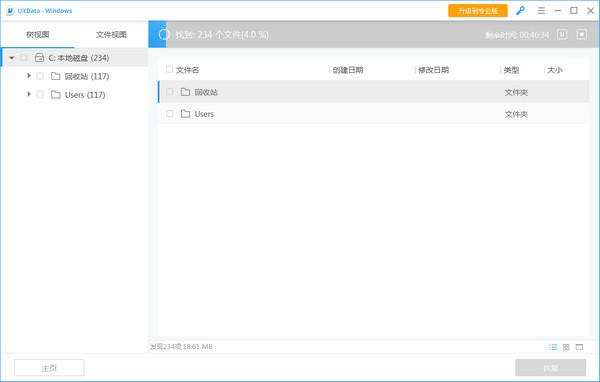Check the 回收站 row checkbox in file list

[170, 92]
